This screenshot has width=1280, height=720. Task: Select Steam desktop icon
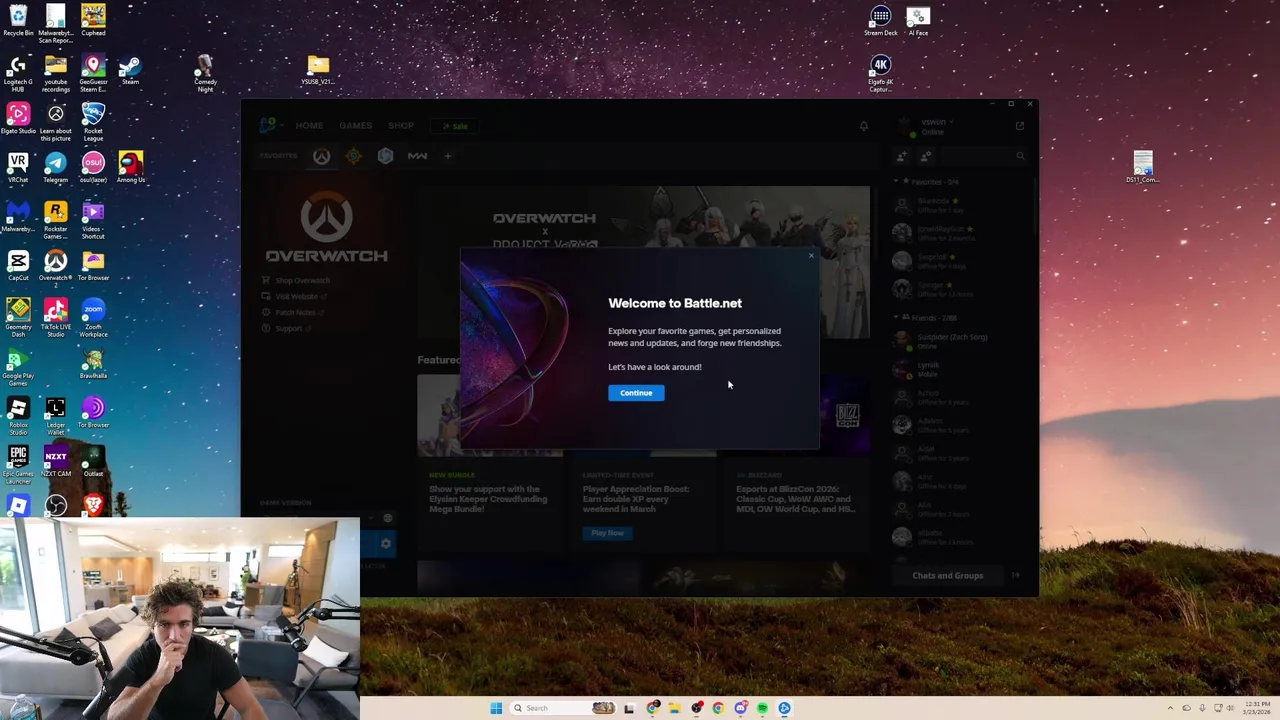pos(130,70)
